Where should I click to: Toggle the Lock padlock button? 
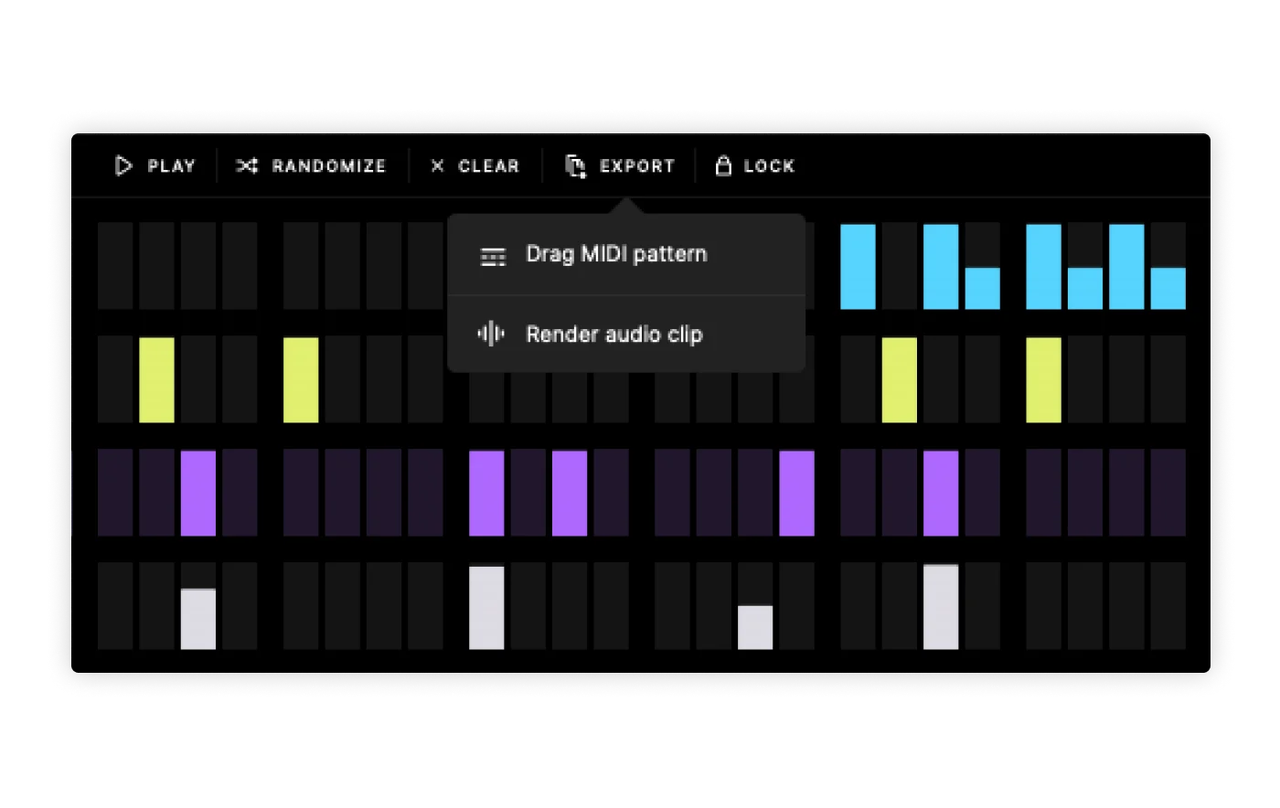click(755, 166)
